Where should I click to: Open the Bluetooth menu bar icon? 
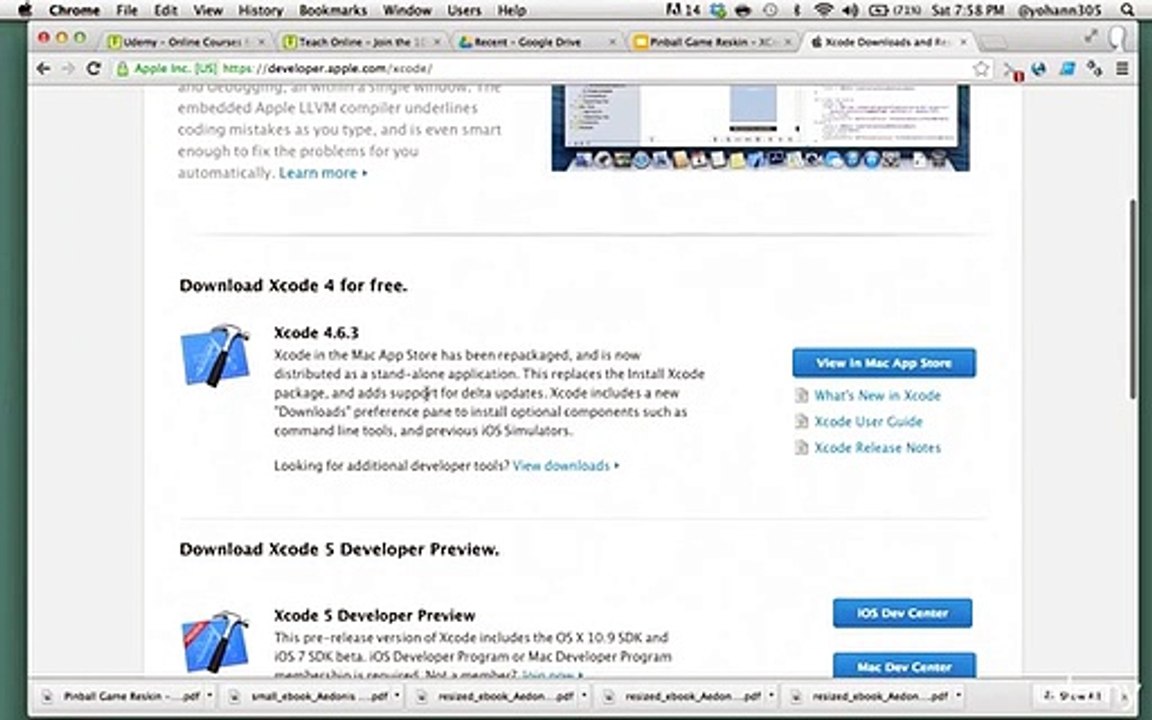pos(797,10)
